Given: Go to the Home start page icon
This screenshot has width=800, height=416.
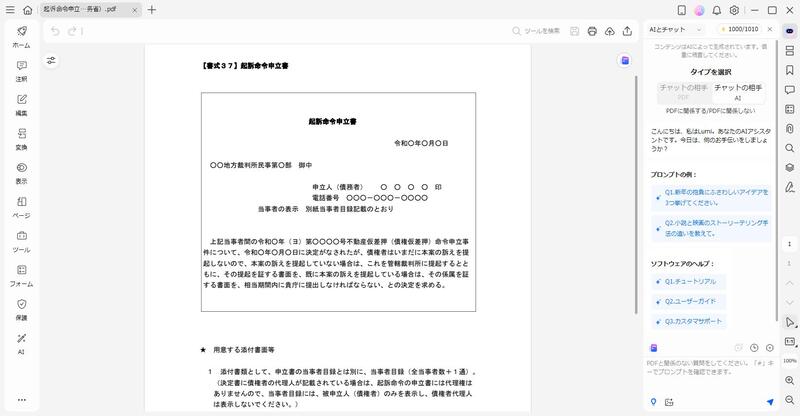Looking at the screenshot, I should [28, 10].
